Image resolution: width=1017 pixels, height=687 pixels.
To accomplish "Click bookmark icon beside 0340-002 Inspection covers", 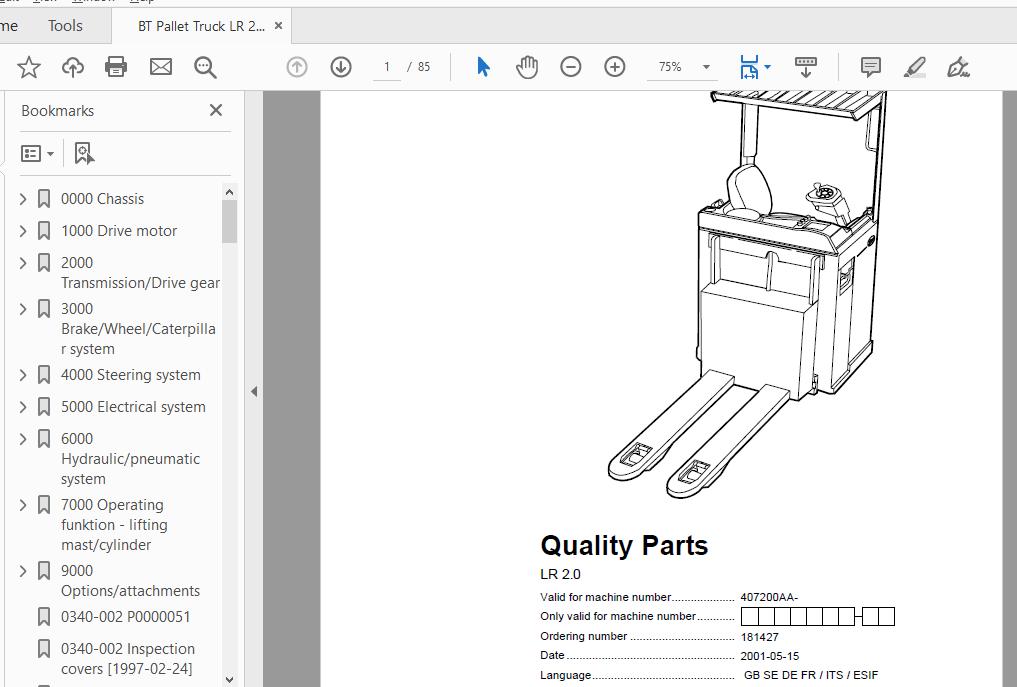I will pyautogui.click(x=44, y=649).
